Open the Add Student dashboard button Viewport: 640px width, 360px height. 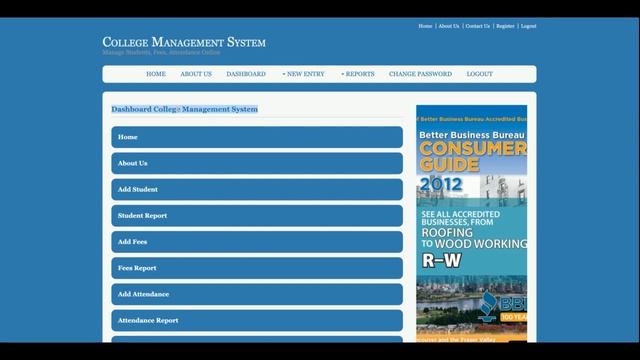257,189
